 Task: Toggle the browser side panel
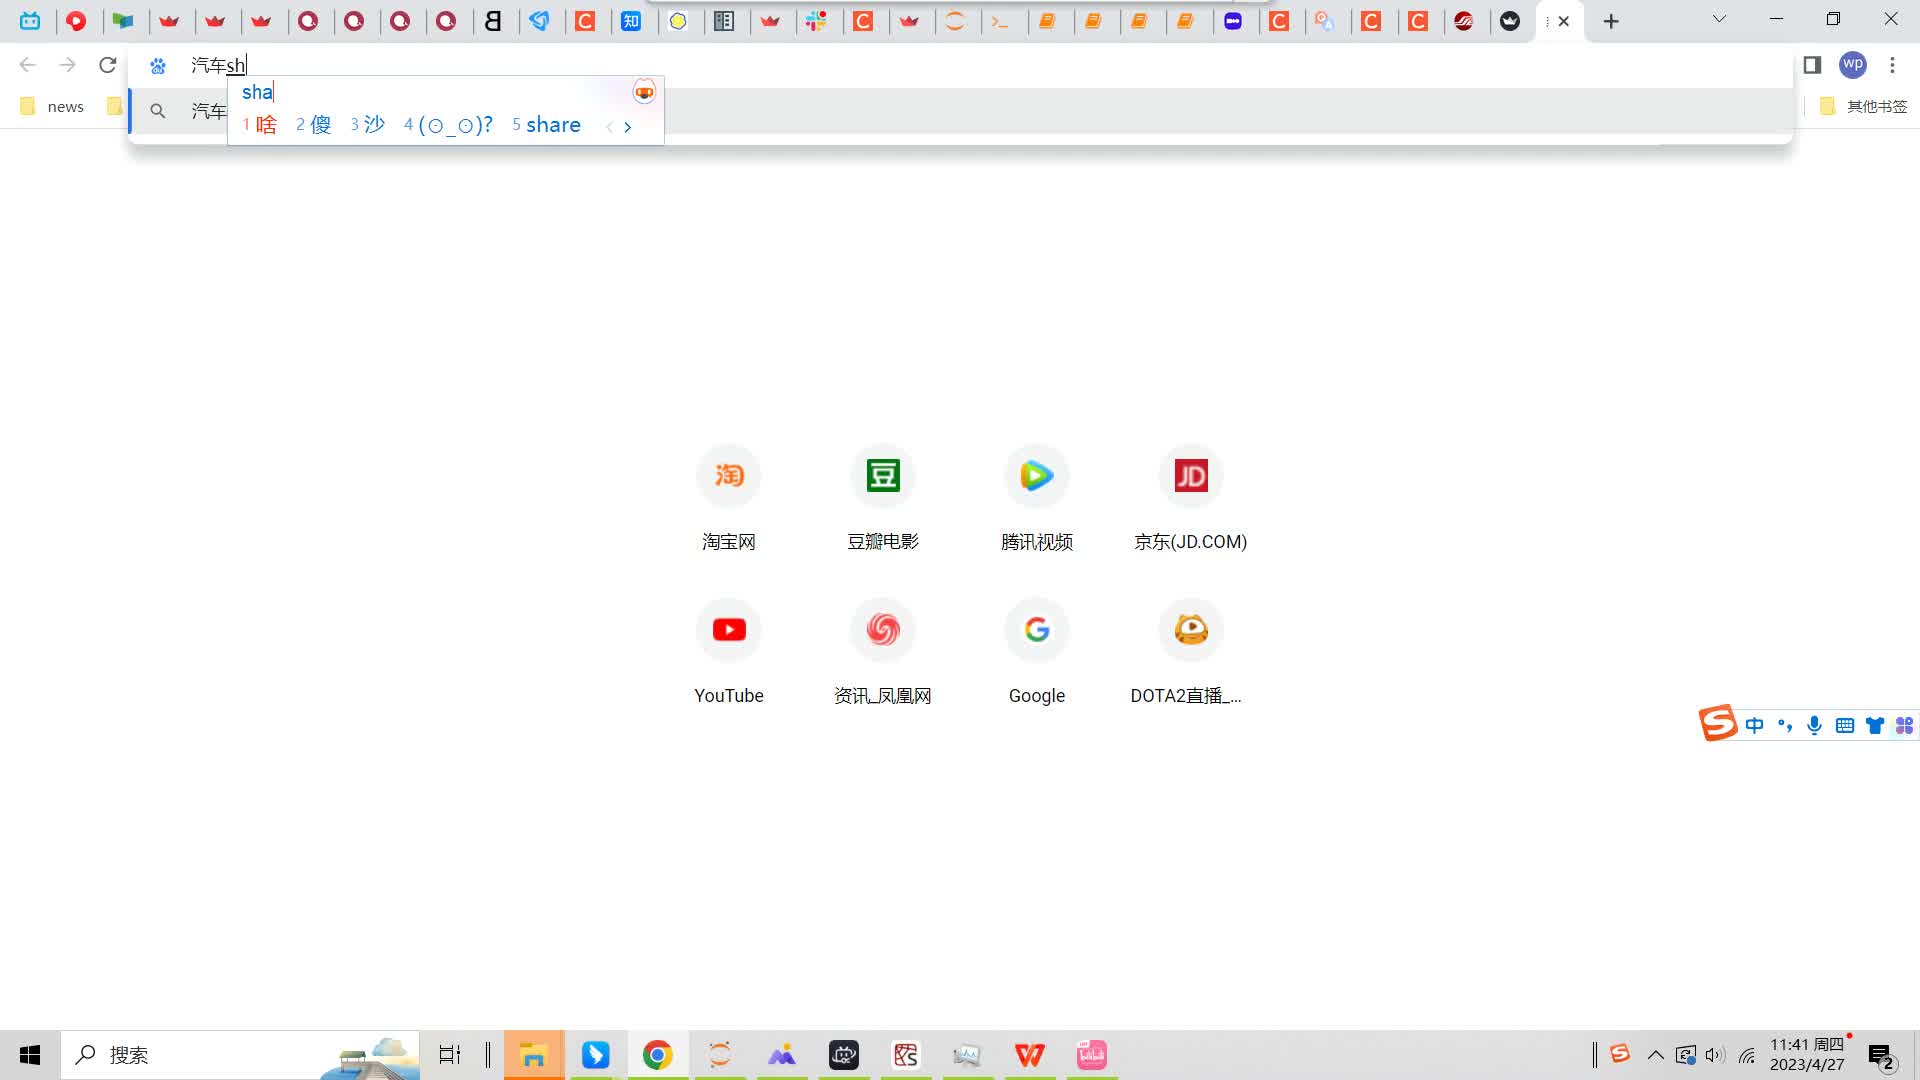1812,65
